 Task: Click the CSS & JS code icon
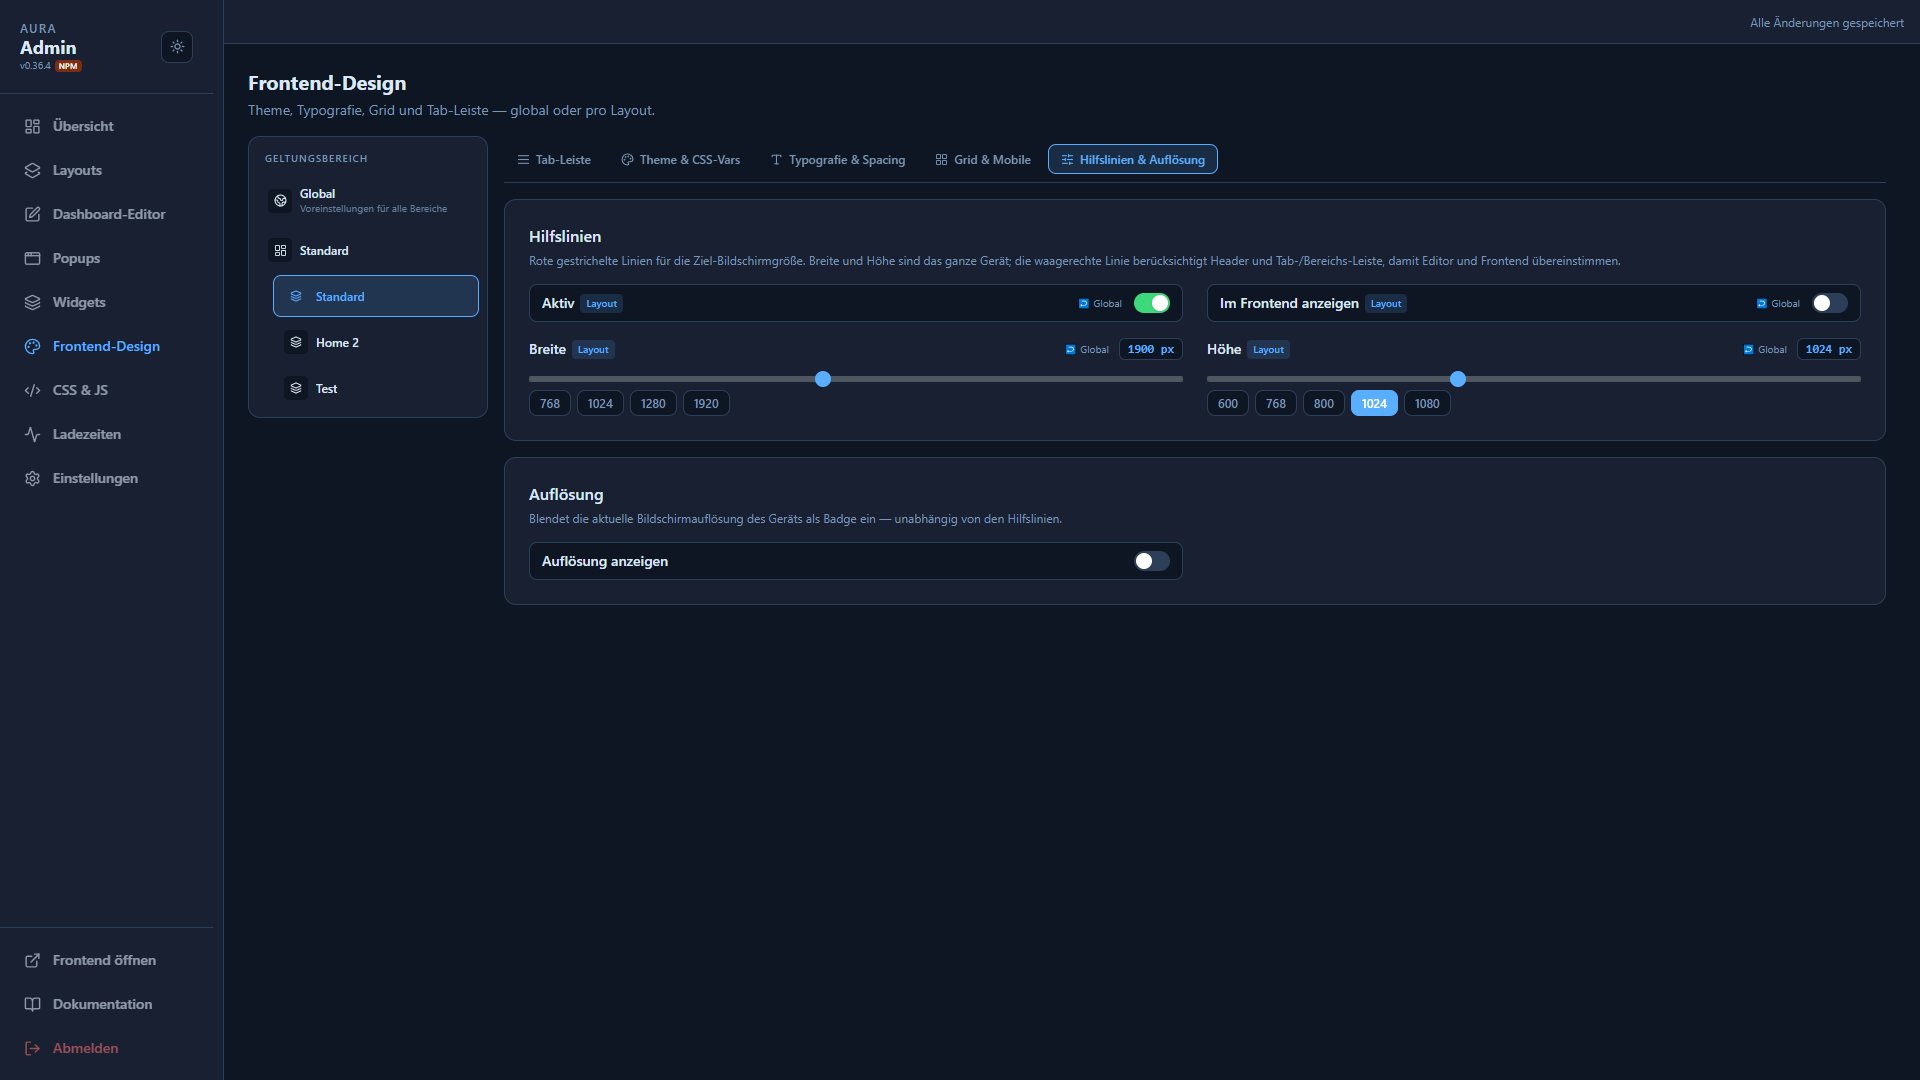coord(32,390)
